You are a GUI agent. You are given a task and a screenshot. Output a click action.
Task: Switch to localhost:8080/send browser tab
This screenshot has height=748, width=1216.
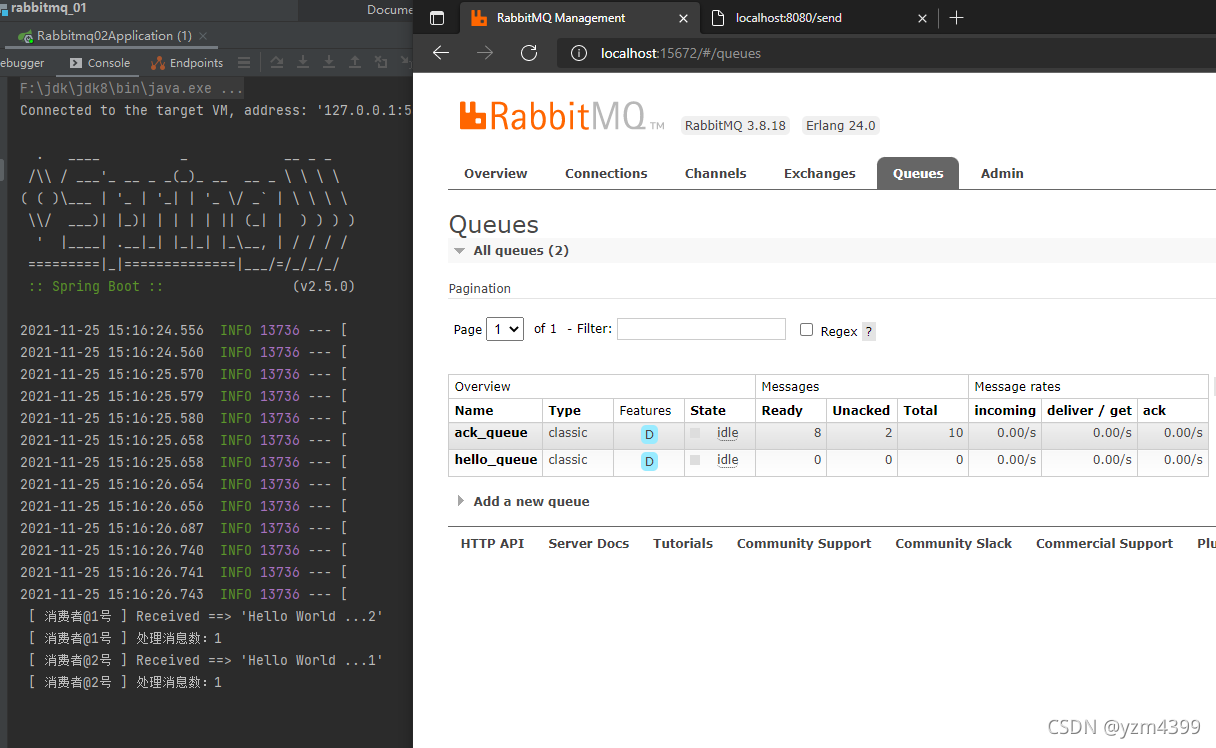coord(818,18)
